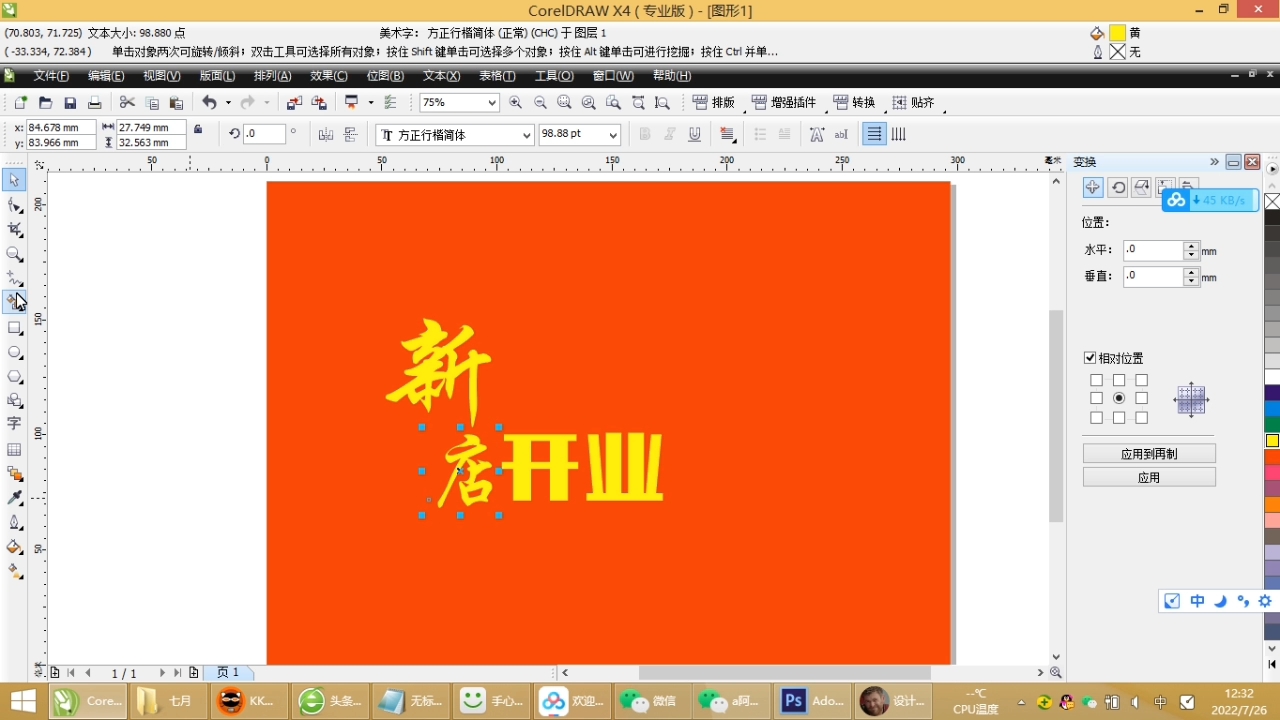Viewport: 1280px width, 720px height.
Task: Activate the Zoom tool in the toolbox
Action: [x=14, y=254]
